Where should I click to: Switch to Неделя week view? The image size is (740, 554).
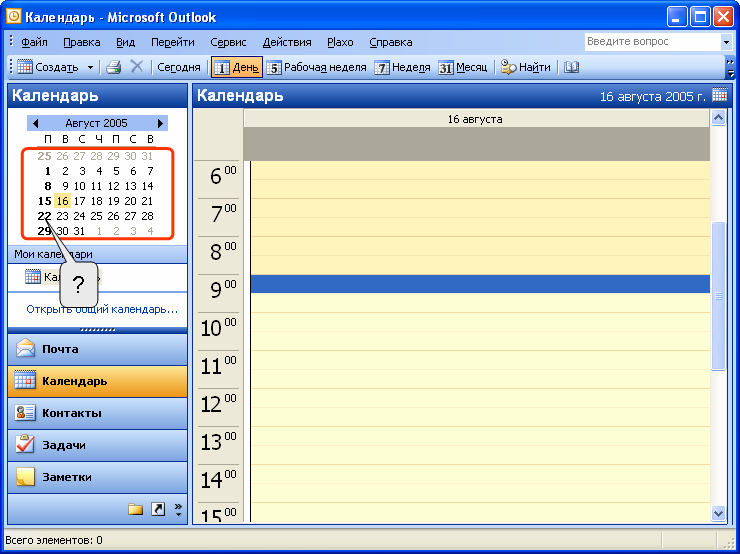pyautogui.click(x=403, y=67)
